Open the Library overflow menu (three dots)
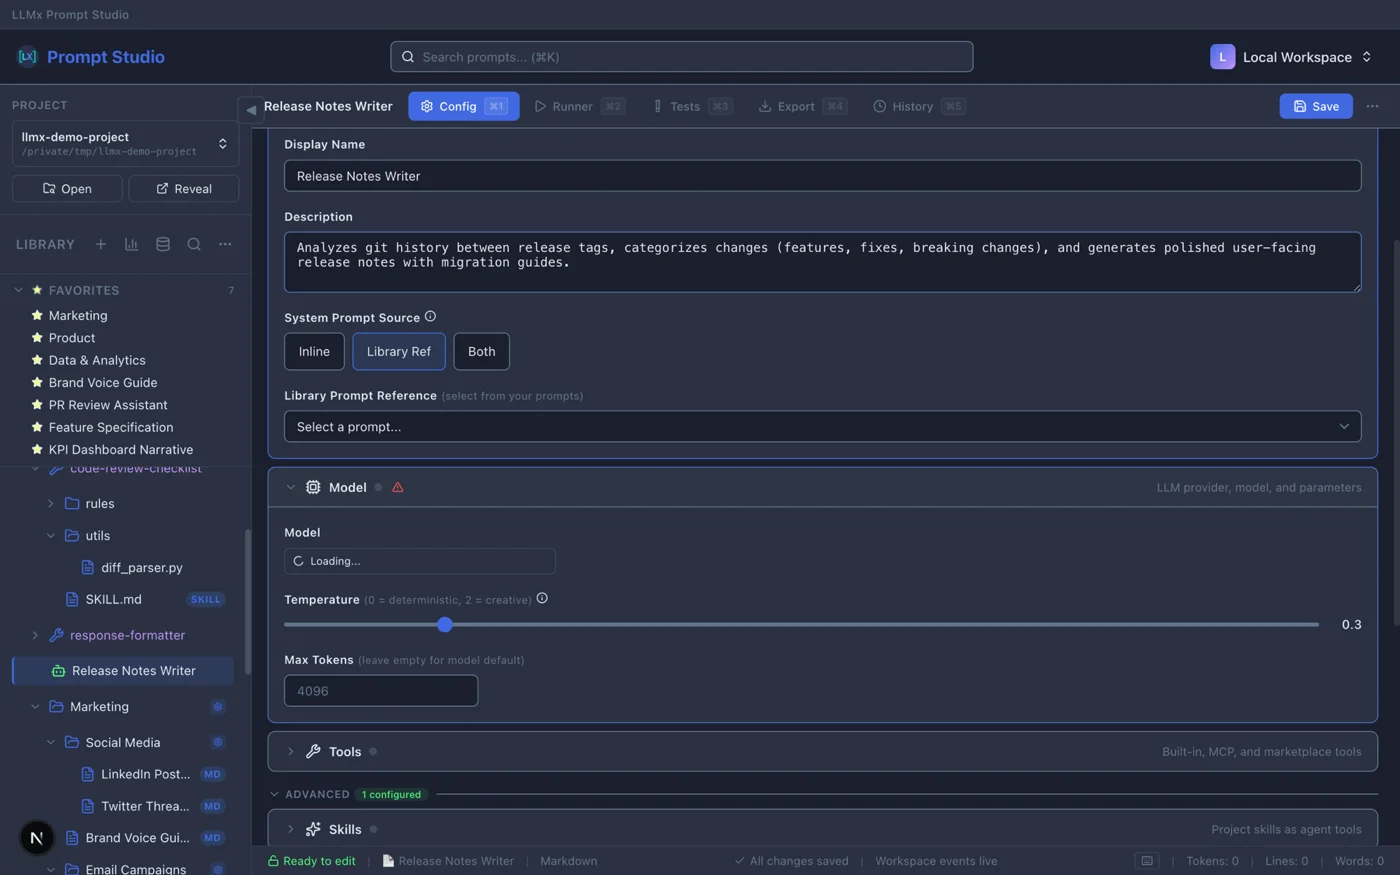 tap(225, 244)
